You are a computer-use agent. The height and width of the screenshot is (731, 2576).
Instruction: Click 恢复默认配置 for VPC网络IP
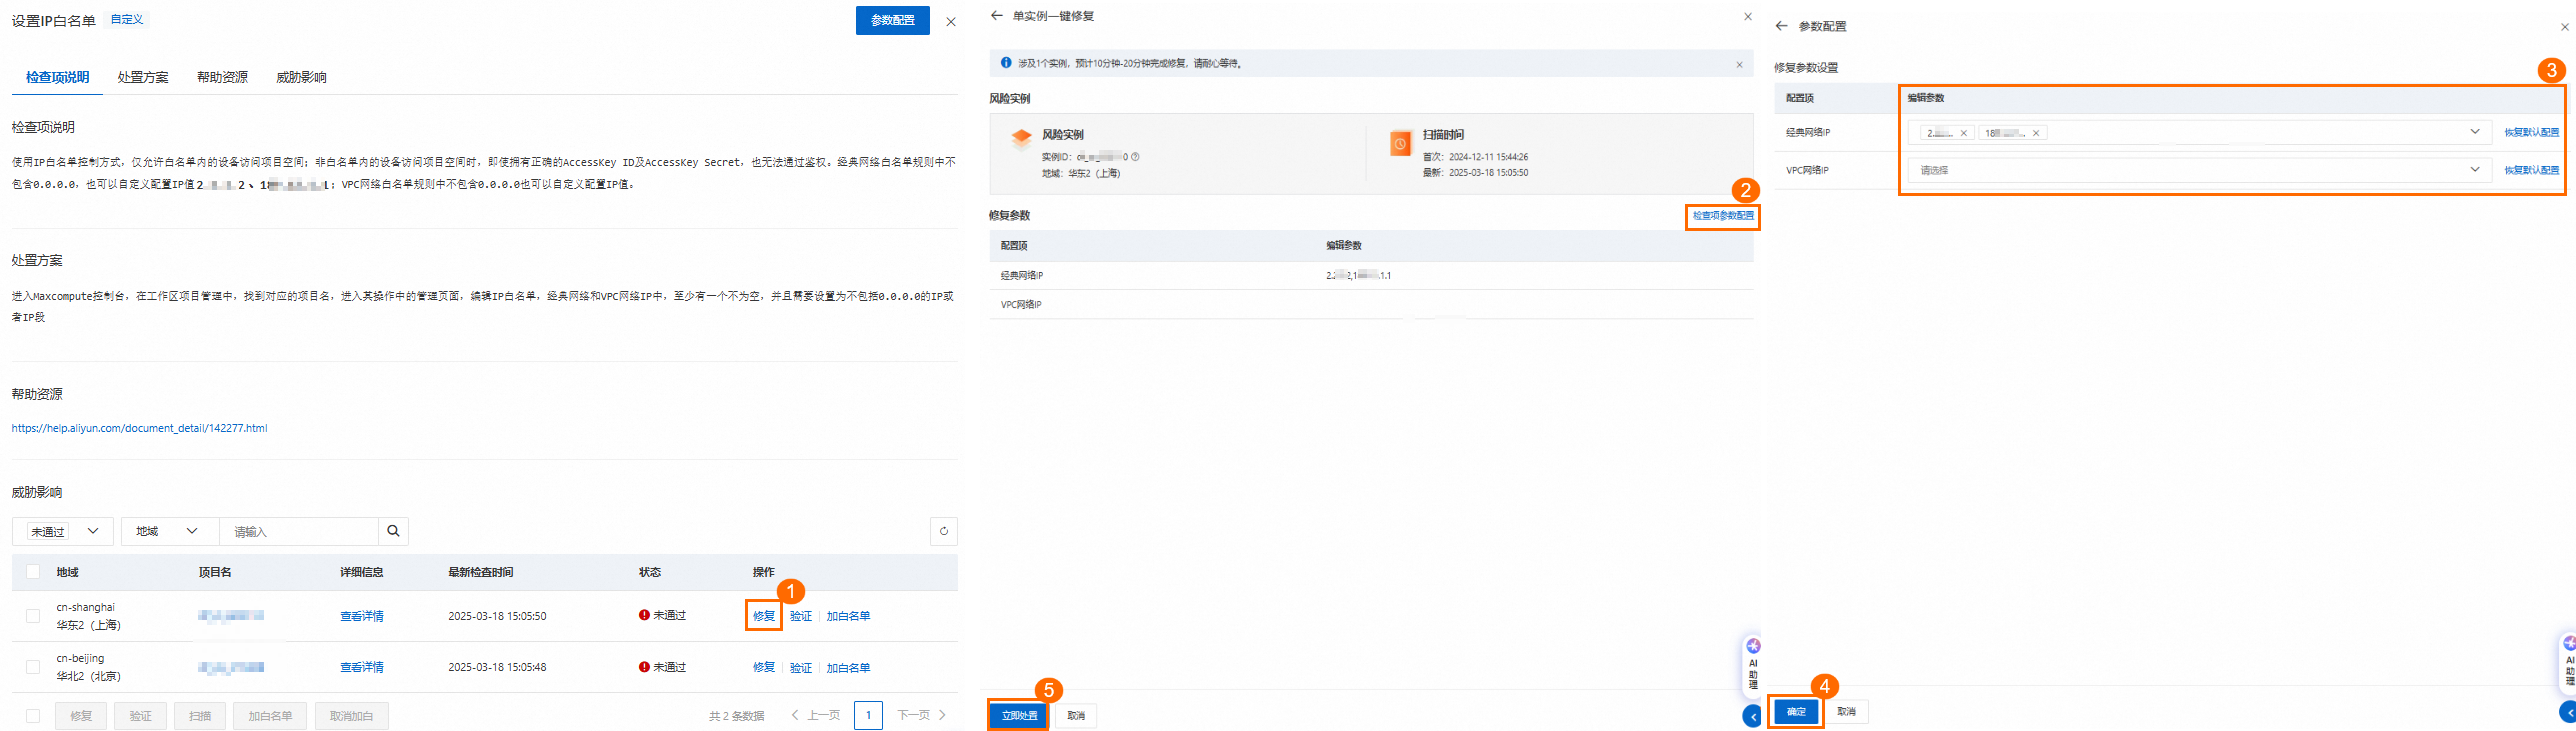click(x=2531, y=170)
